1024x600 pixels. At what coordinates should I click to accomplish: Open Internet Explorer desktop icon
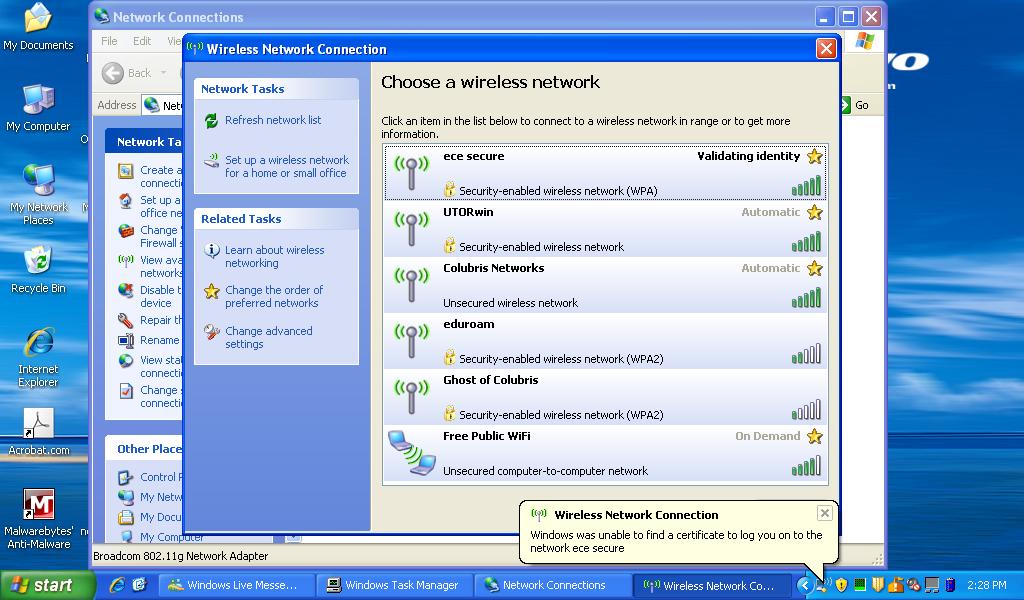click(38, 357)
